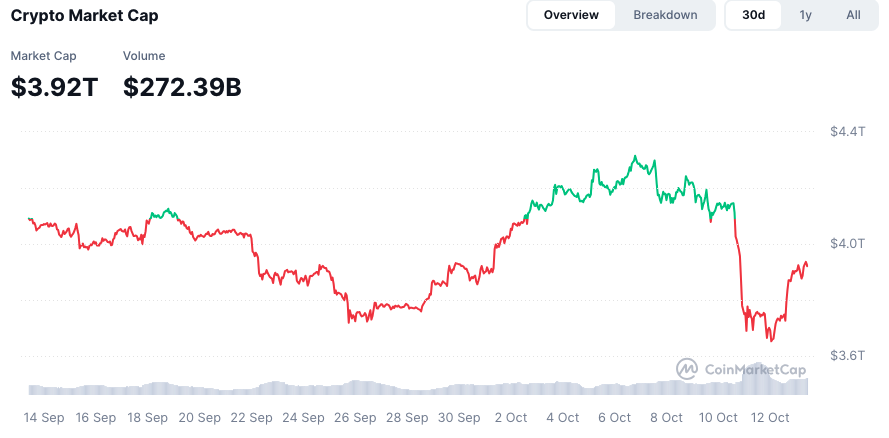Screen dimensions: 889x438
Task: Open the Breakdown tab
Action: [665, 15]
